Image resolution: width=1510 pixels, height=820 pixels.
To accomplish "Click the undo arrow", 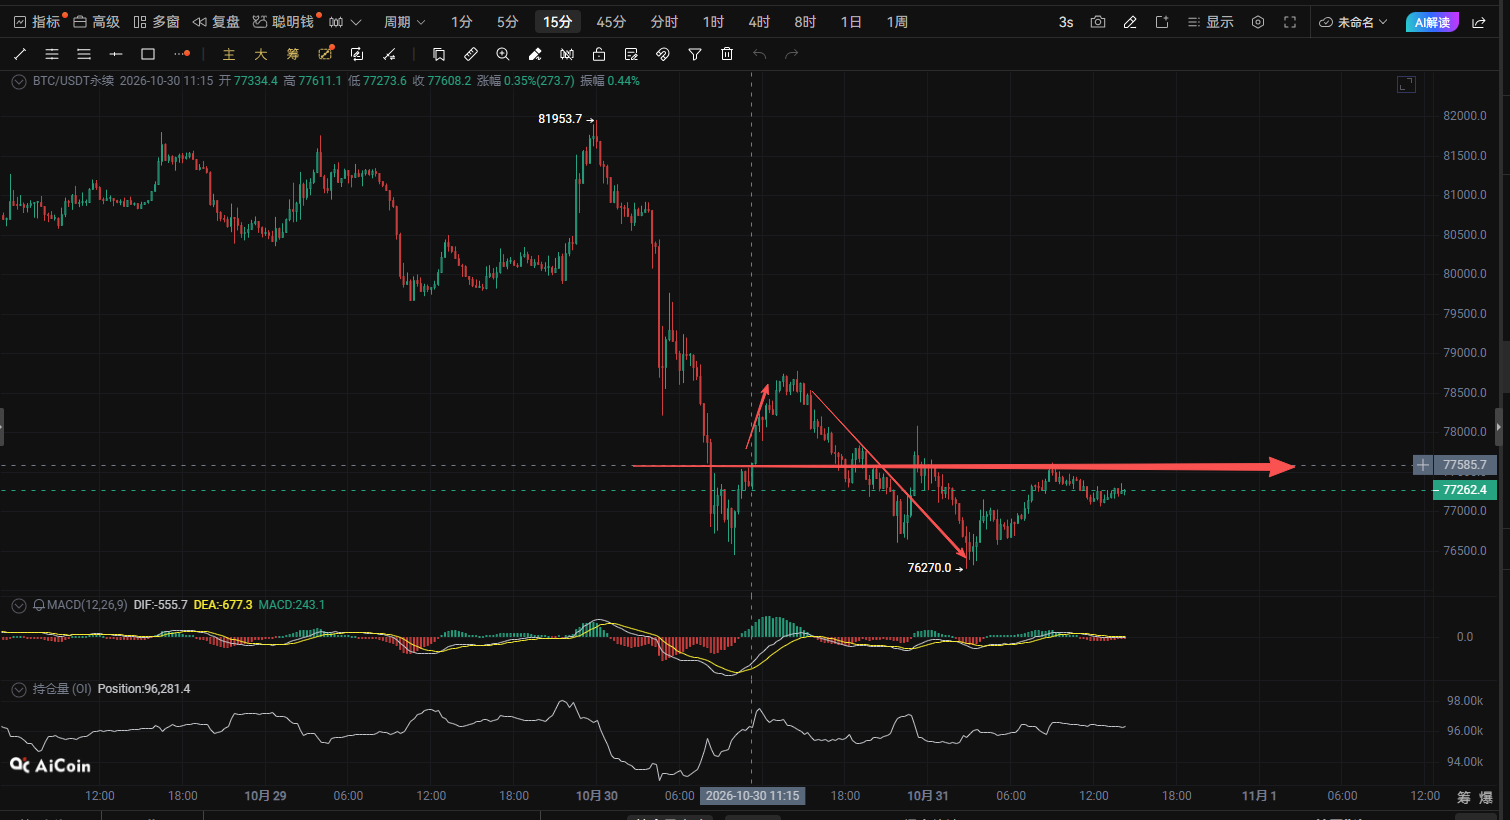I will pos(759,54).
